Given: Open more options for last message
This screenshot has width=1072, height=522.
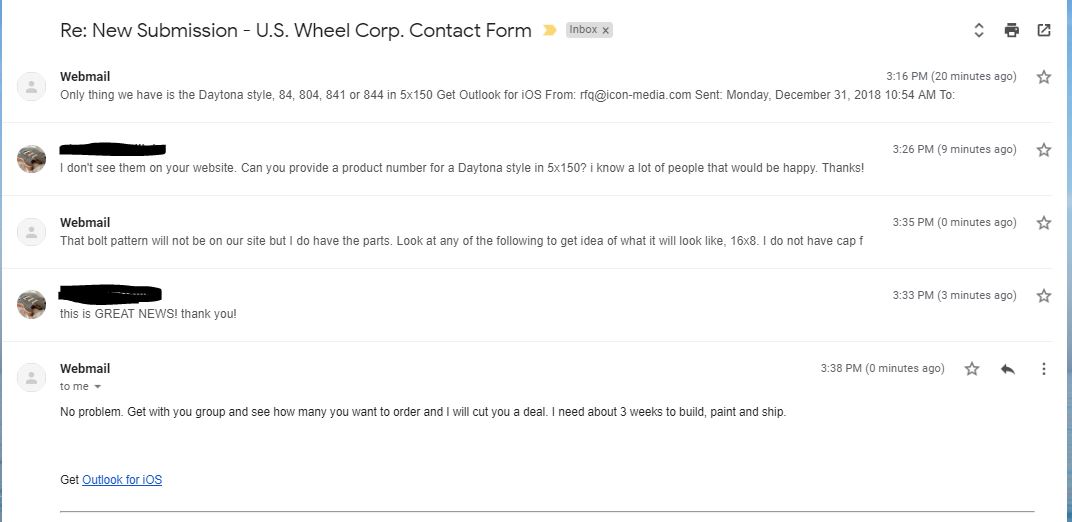Looking at the screenshot, I should pos(1044,369).
